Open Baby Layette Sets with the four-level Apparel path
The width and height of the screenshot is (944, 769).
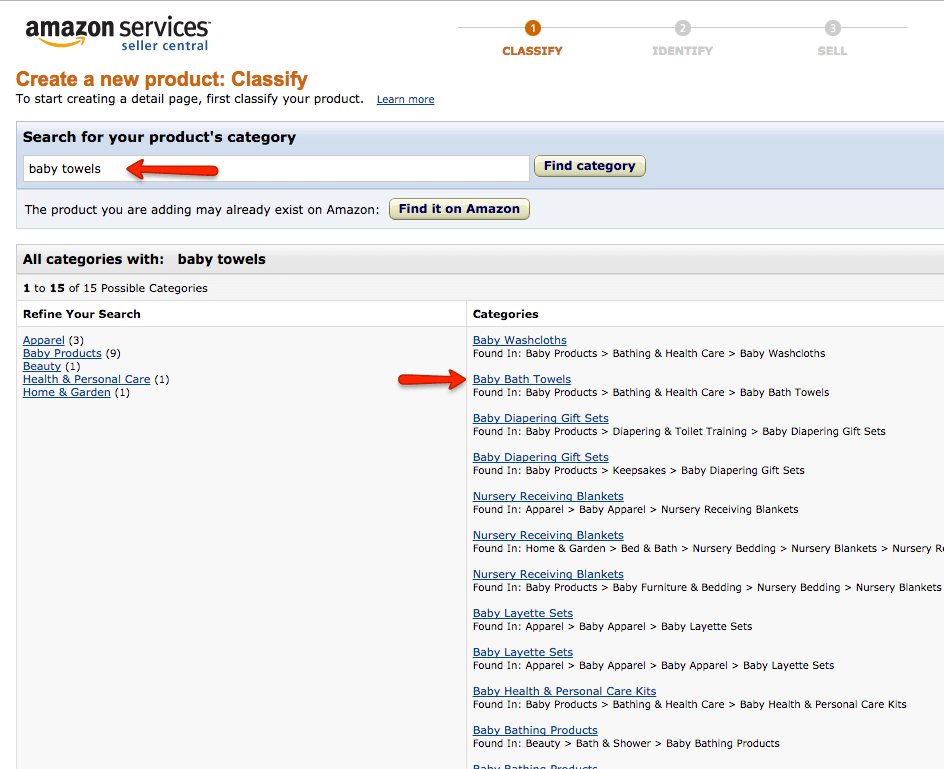click(x=523, y=653)
